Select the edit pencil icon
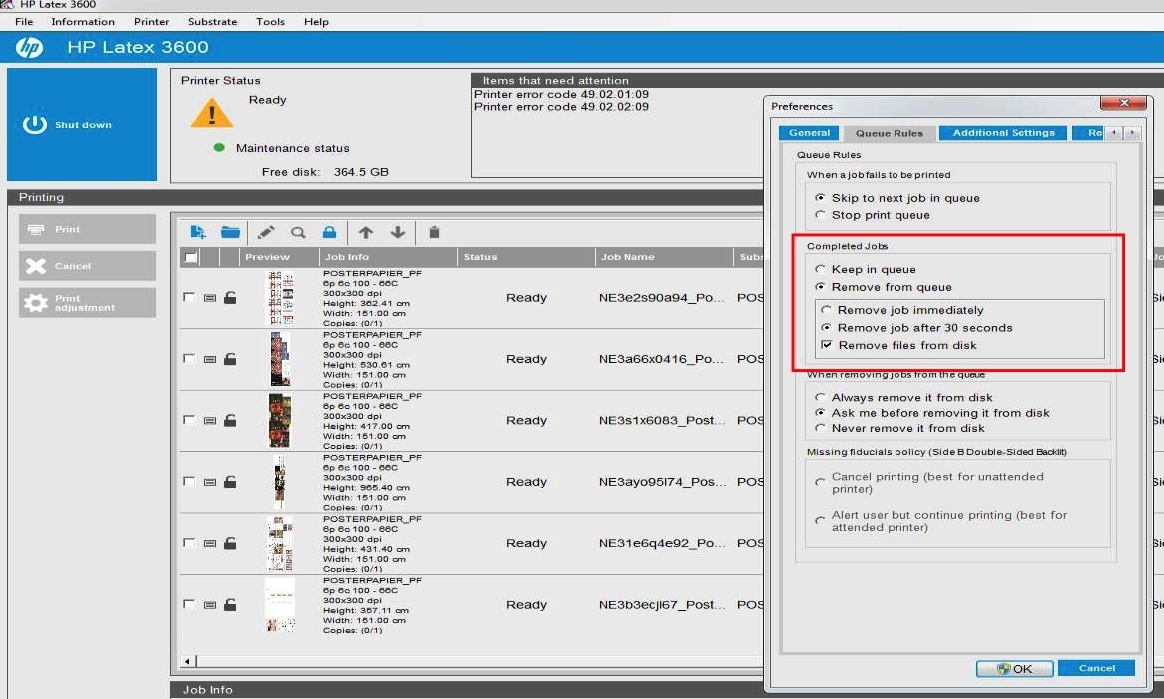The height and width of the screenshot is (699, 1164). click(x=266, y=232)
